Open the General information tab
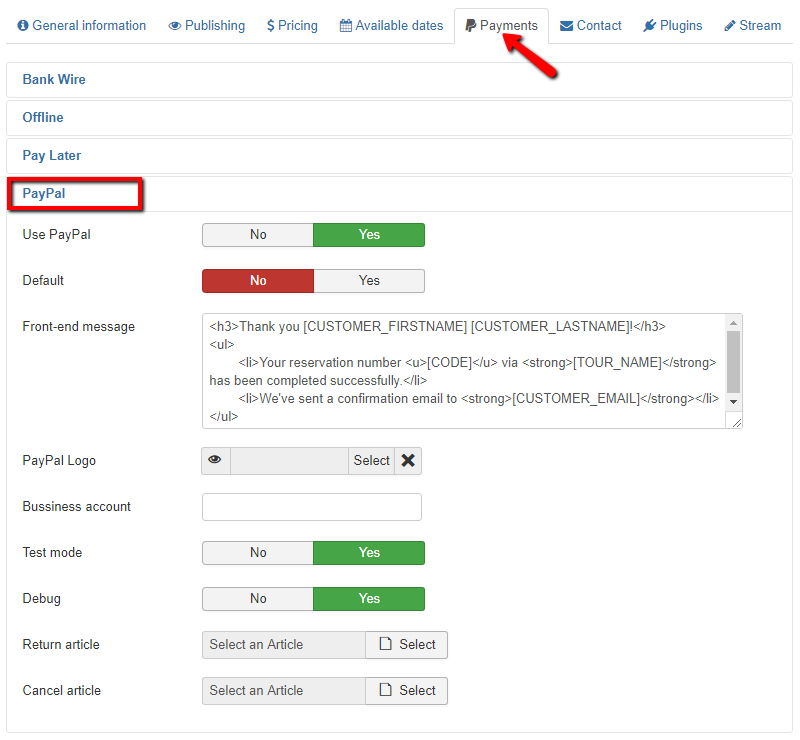Viewport: 800px width, 740px height. coord(82,26)
